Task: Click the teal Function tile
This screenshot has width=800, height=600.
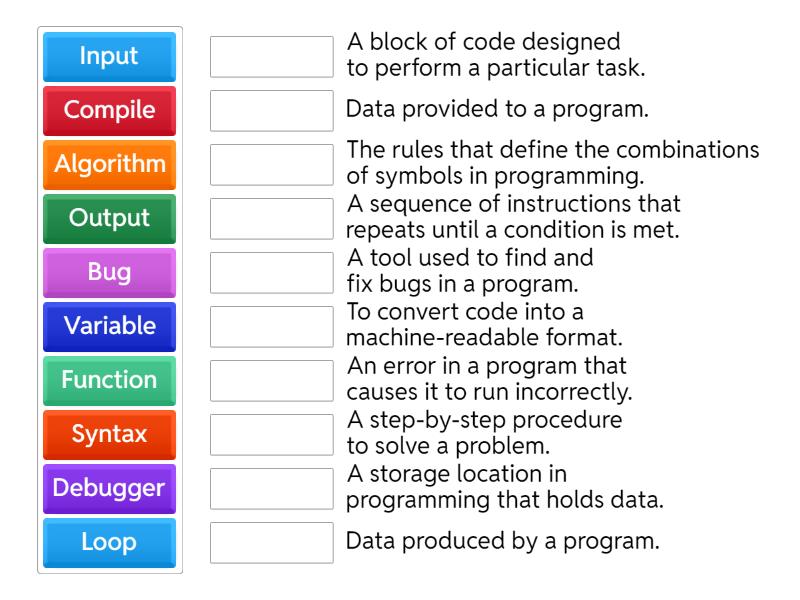Action: 109,380
